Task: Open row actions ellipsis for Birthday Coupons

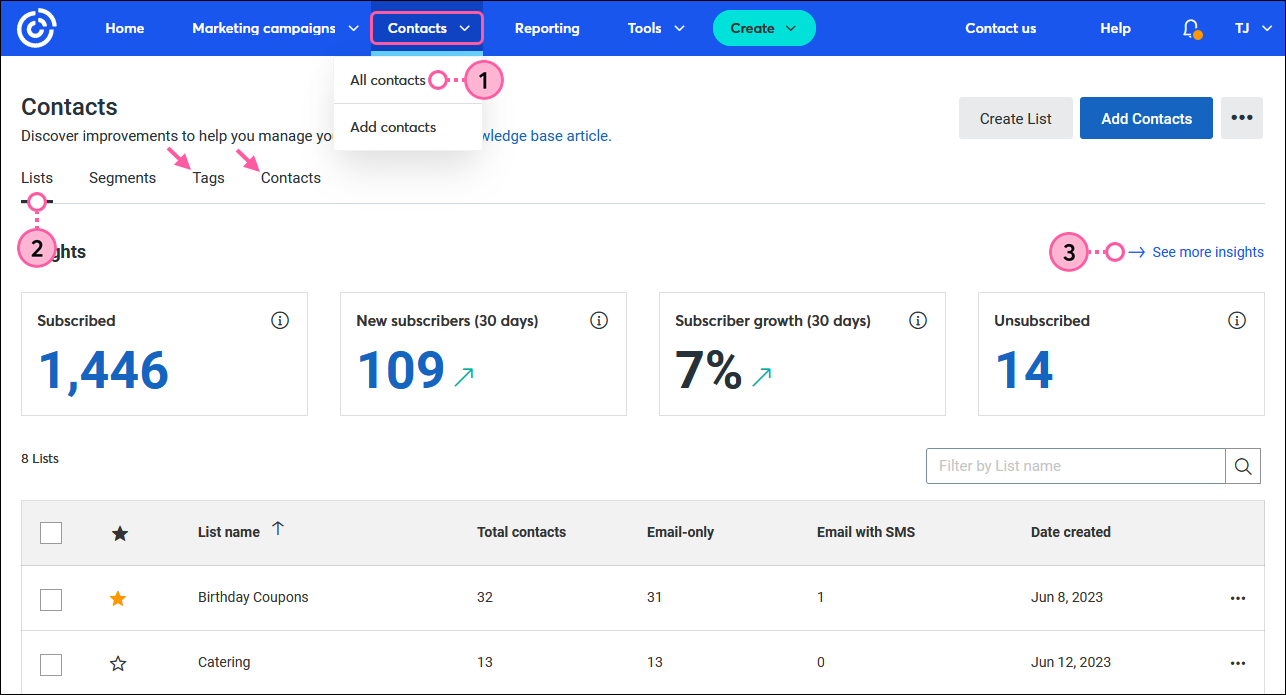Action: pos(1237,597)
